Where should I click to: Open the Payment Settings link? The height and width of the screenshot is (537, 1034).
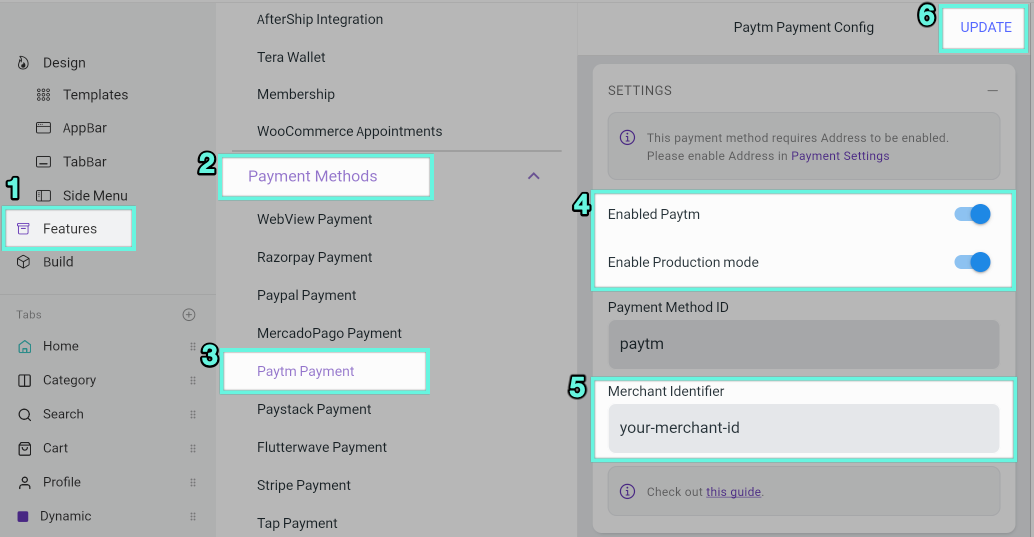click(840, 156)
